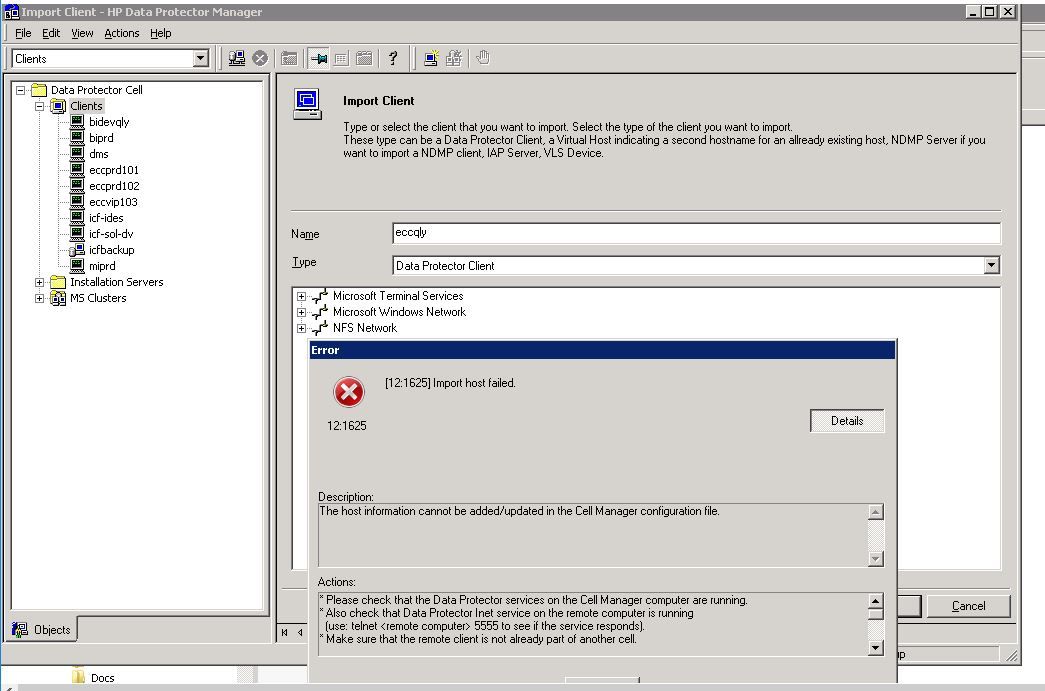1045x691 pixels.
Task: Click the icf-ides client icon
Action: [77, 218]
